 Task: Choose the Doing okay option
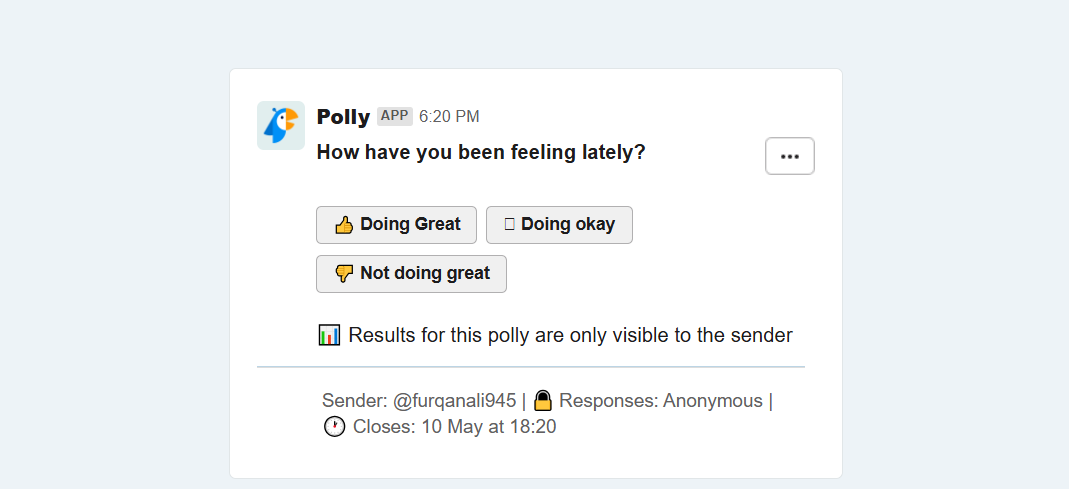(x=559, y=224)
